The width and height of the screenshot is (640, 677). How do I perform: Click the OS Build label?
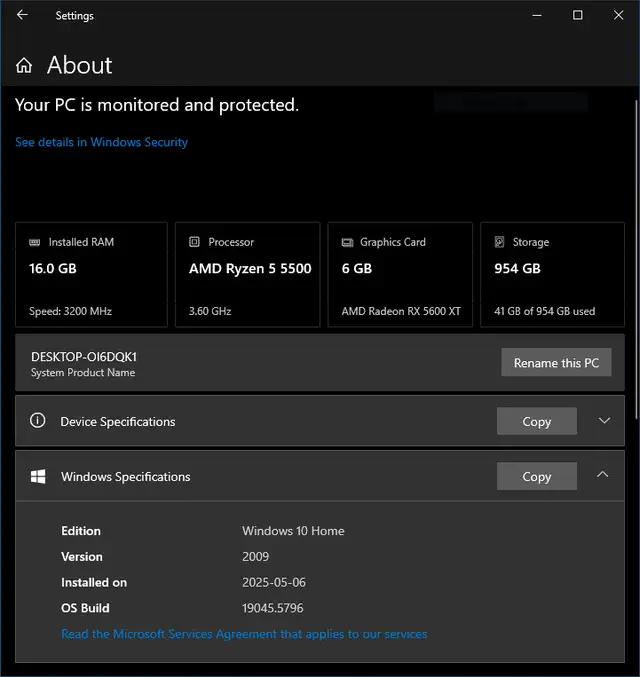85,608
